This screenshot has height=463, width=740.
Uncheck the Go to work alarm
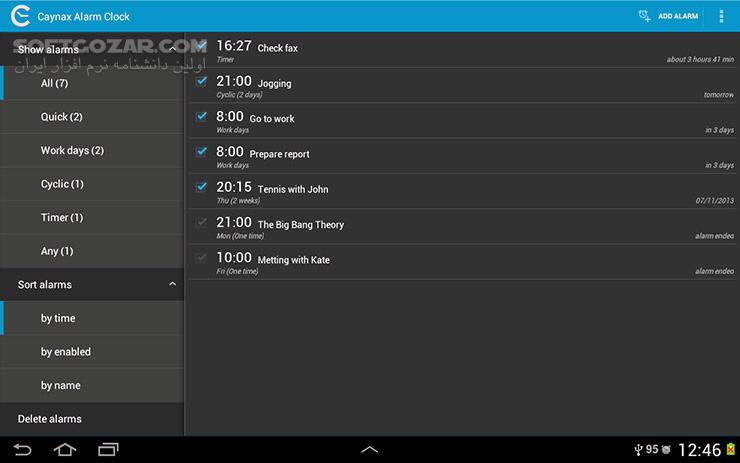[x=202, y=116]
